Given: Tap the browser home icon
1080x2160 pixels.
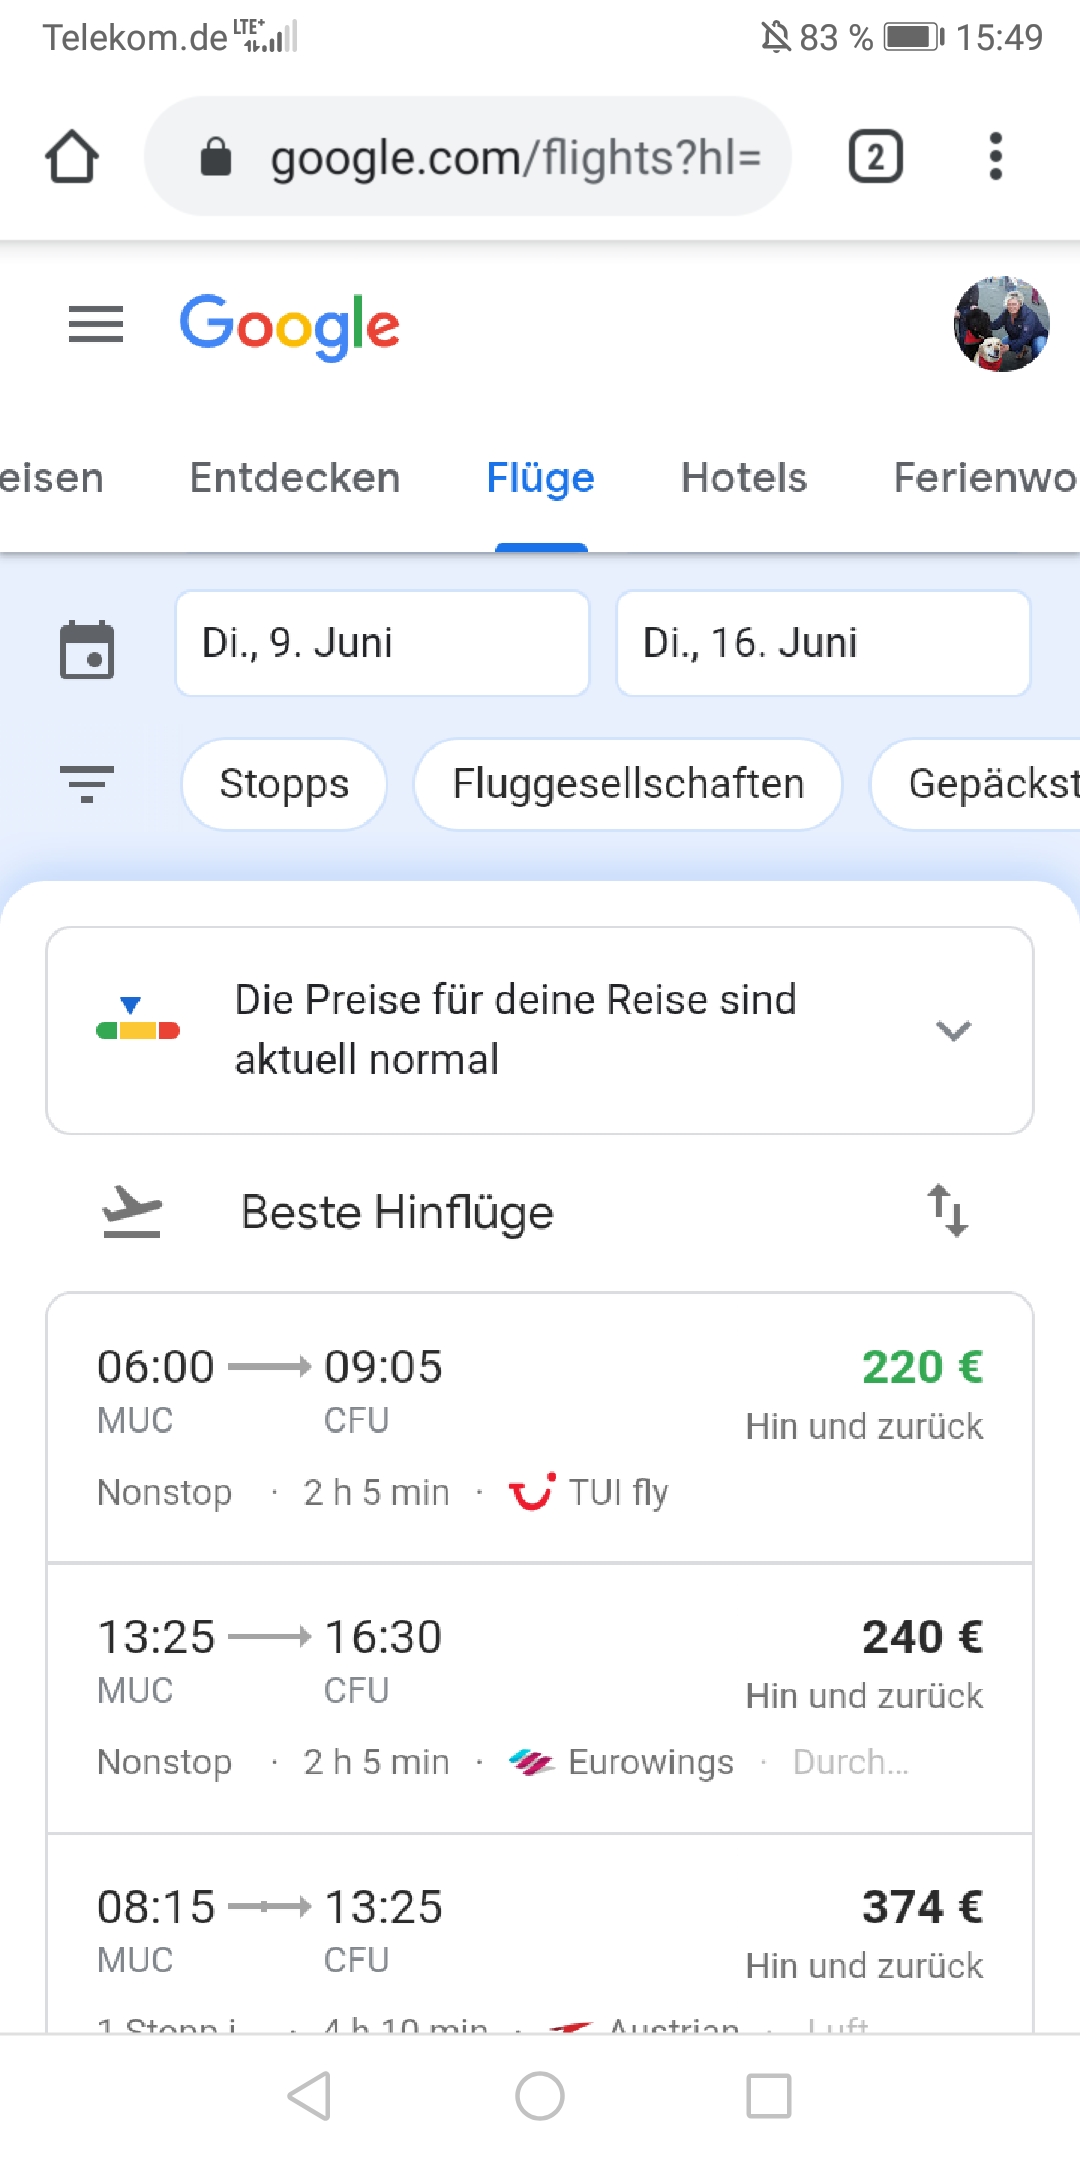Looking at the screenshot, I should [72, 157].
